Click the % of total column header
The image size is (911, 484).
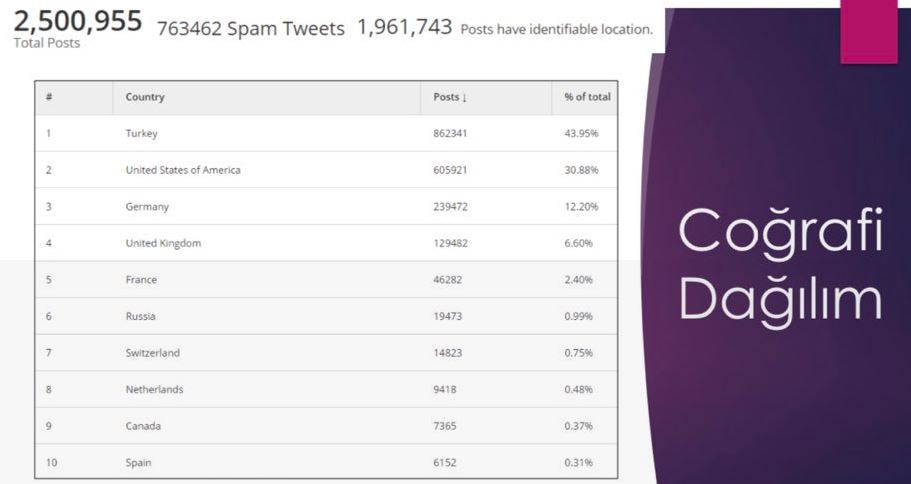[587, 97]
